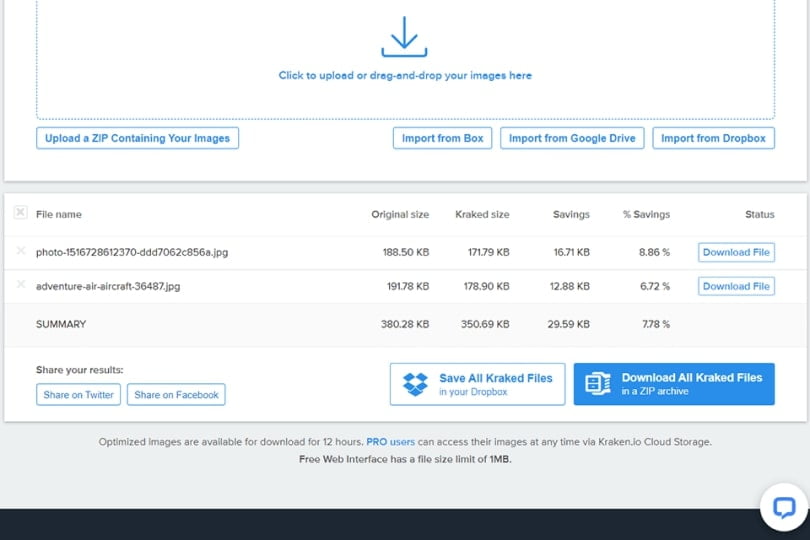
Task: Download File for photo-1516728612370 image
Action: tap(736, 252)
